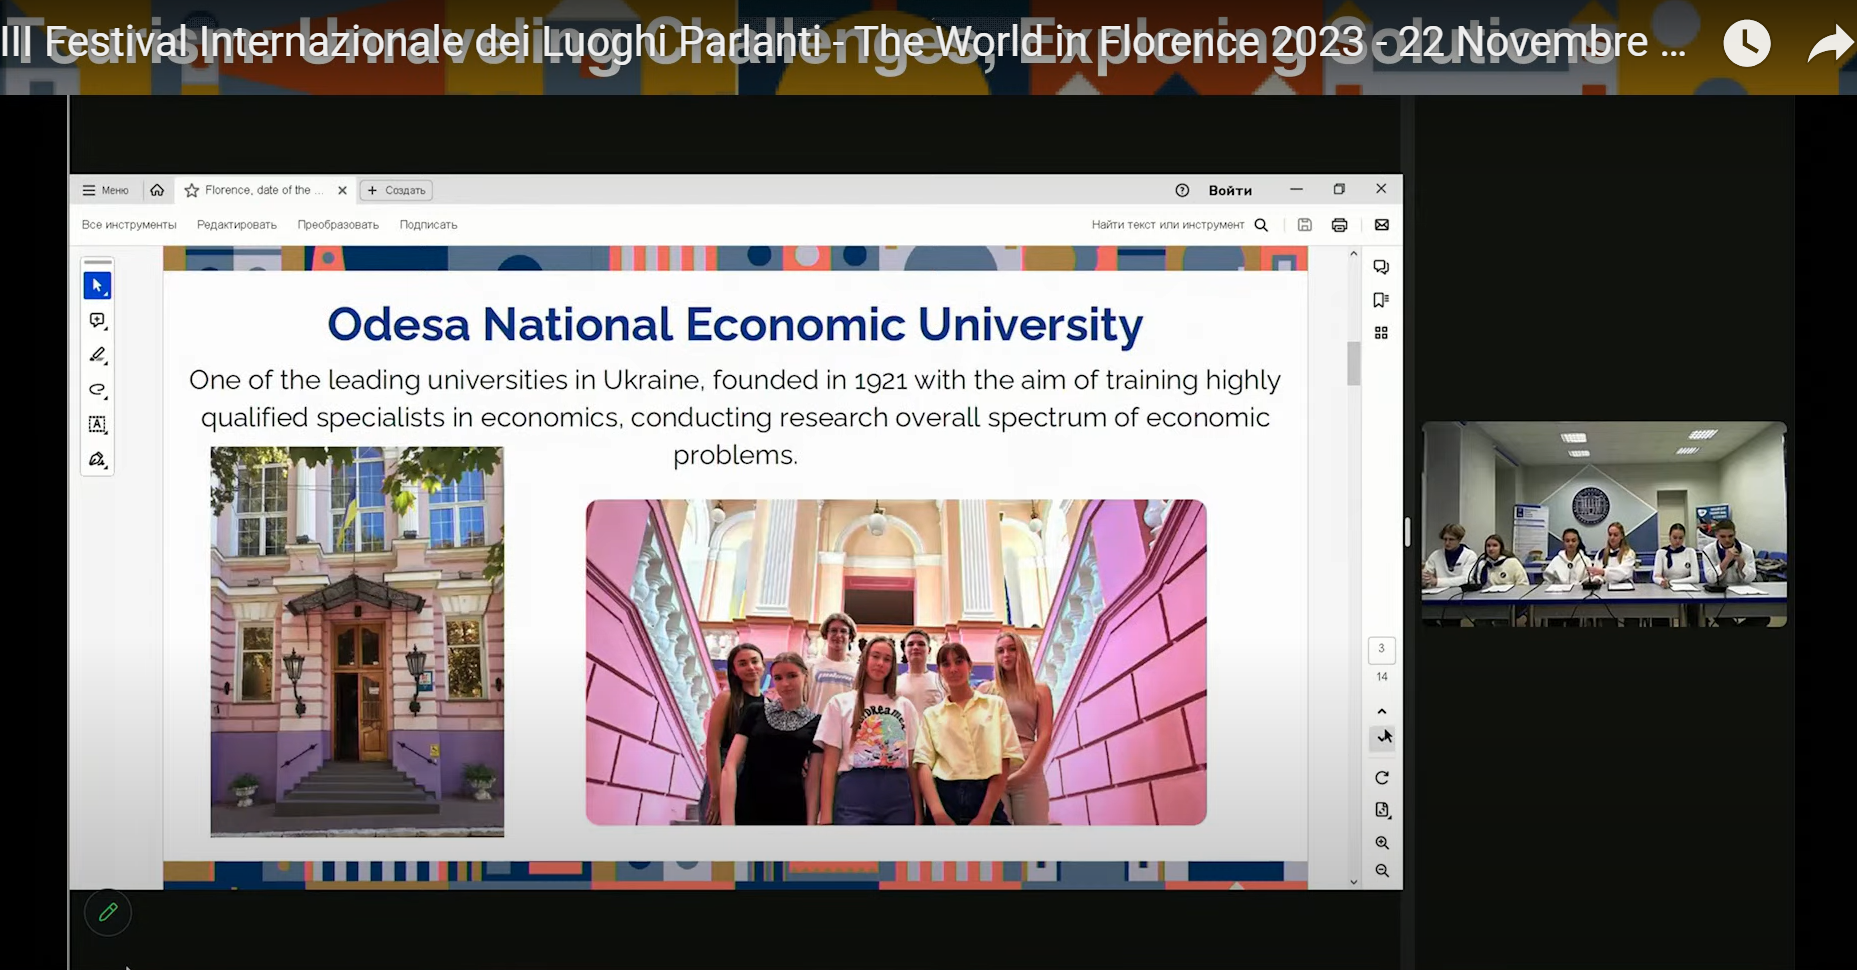
Task: Select the text box tool
Action: point(97,424)
